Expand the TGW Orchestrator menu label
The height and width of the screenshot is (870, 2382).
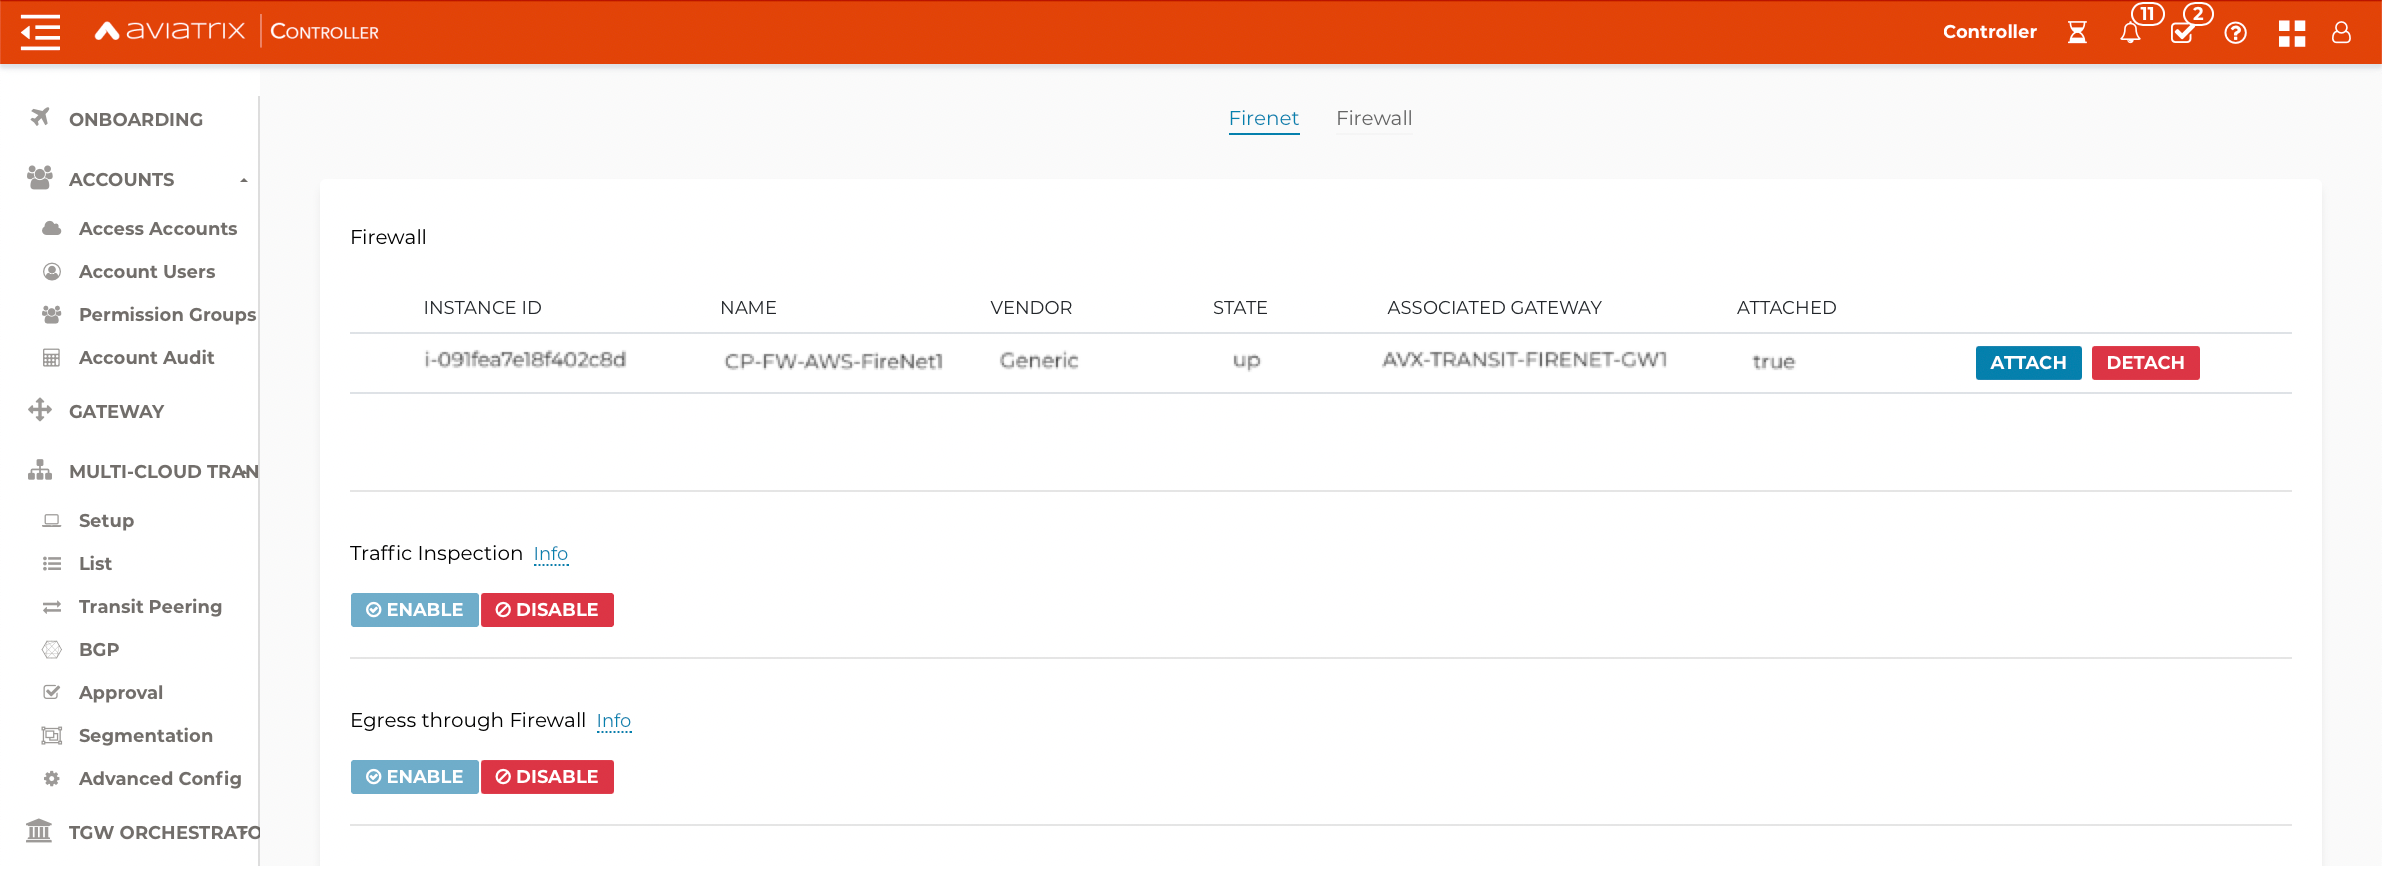(x=164, y=832)
